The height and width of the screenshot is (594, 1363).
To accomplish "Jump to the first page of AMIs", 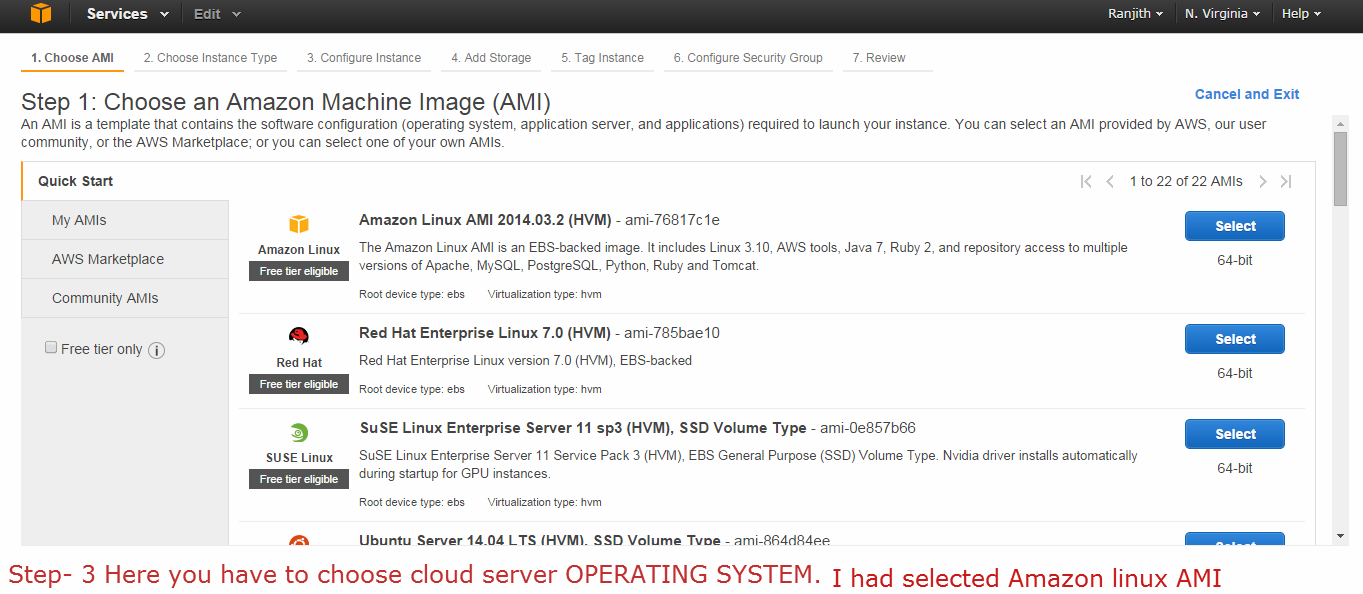I will (1086, 181).
